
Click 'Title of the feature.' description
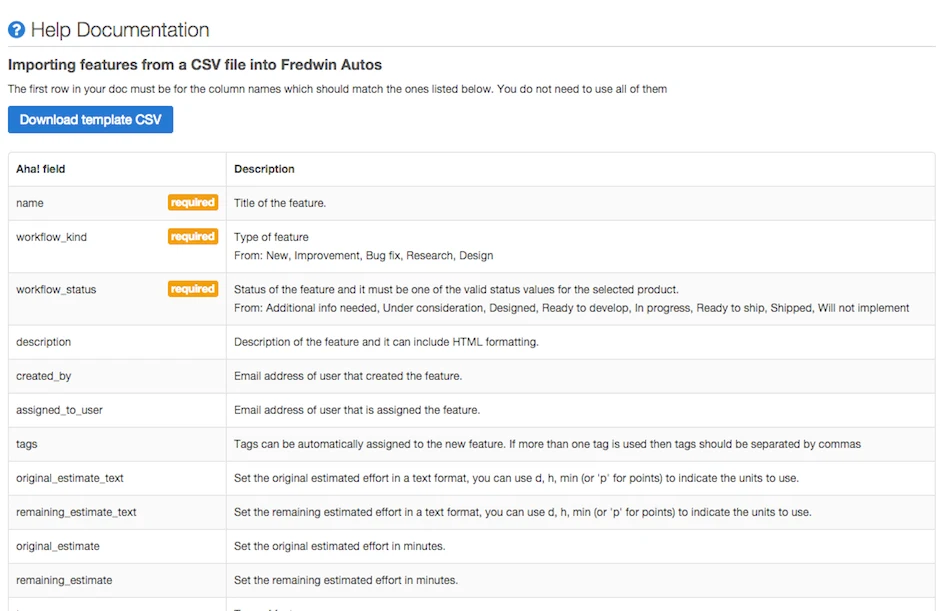click(x=280, y=203)
